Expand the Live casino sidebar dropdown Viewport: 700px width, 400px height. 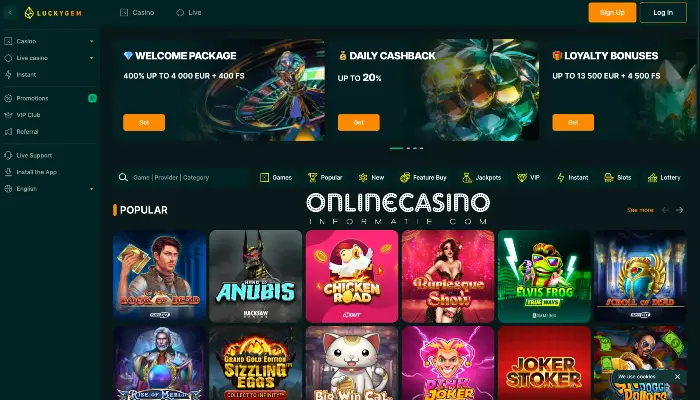pyautogui.click(x=92, y=58)
